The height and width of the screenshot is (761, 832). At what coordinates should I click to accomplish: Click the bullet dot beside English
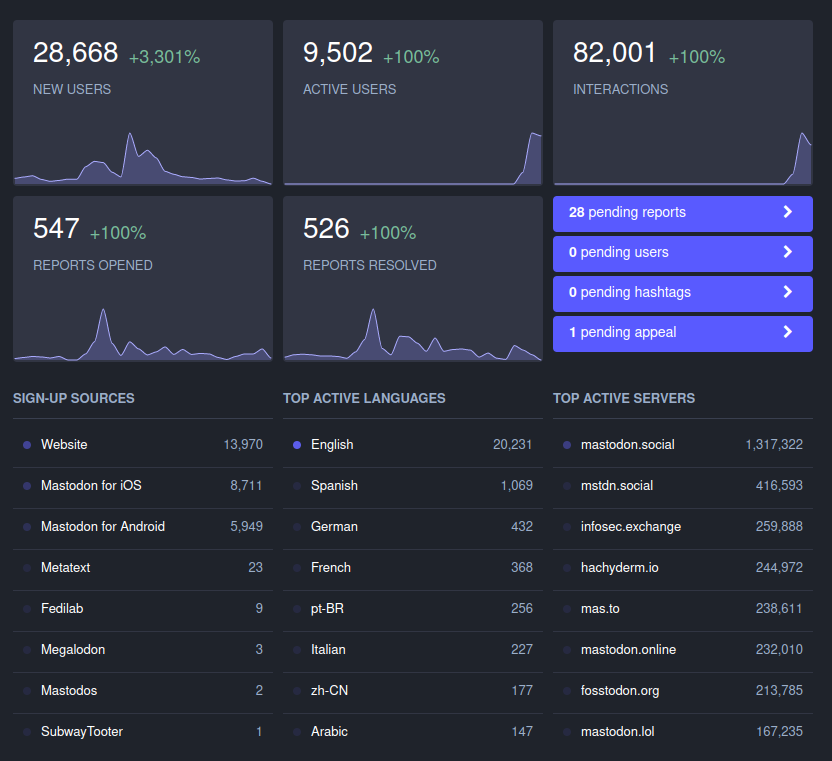click(297, 445)
